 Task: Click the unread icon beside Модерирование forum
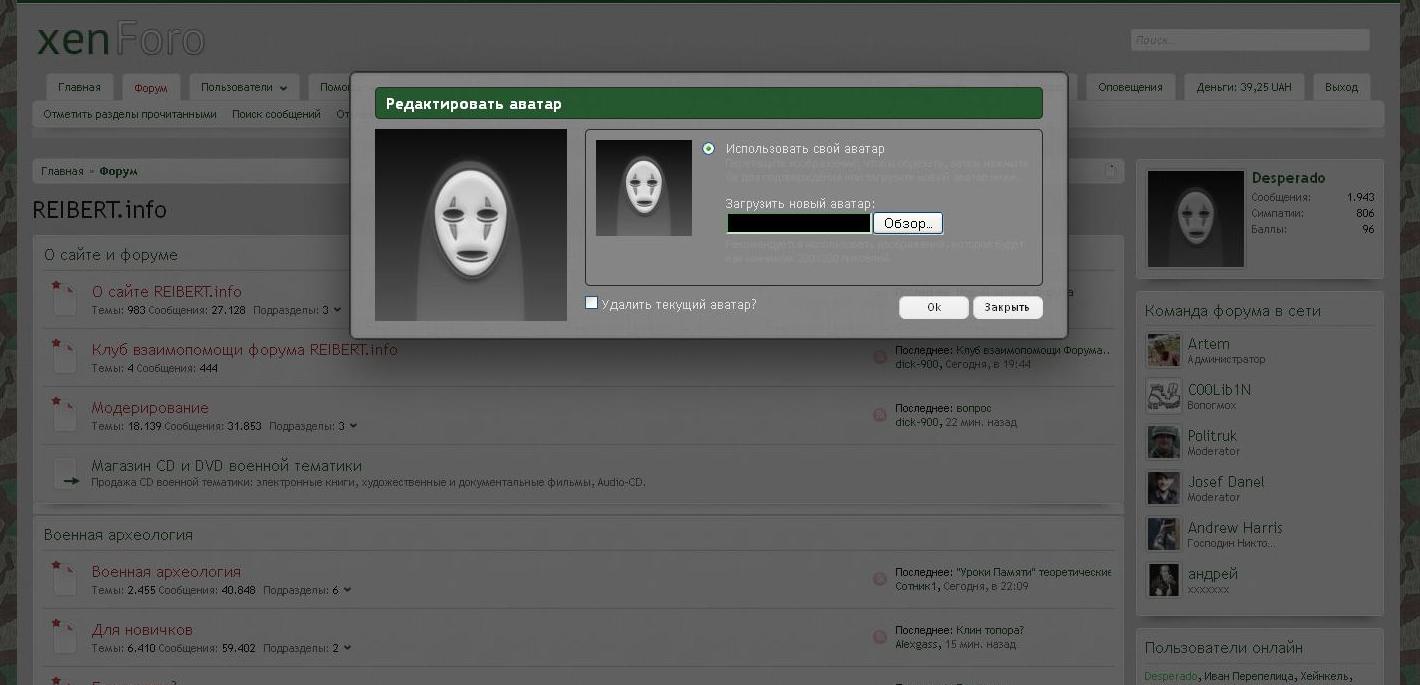click(x=64, y=414)
